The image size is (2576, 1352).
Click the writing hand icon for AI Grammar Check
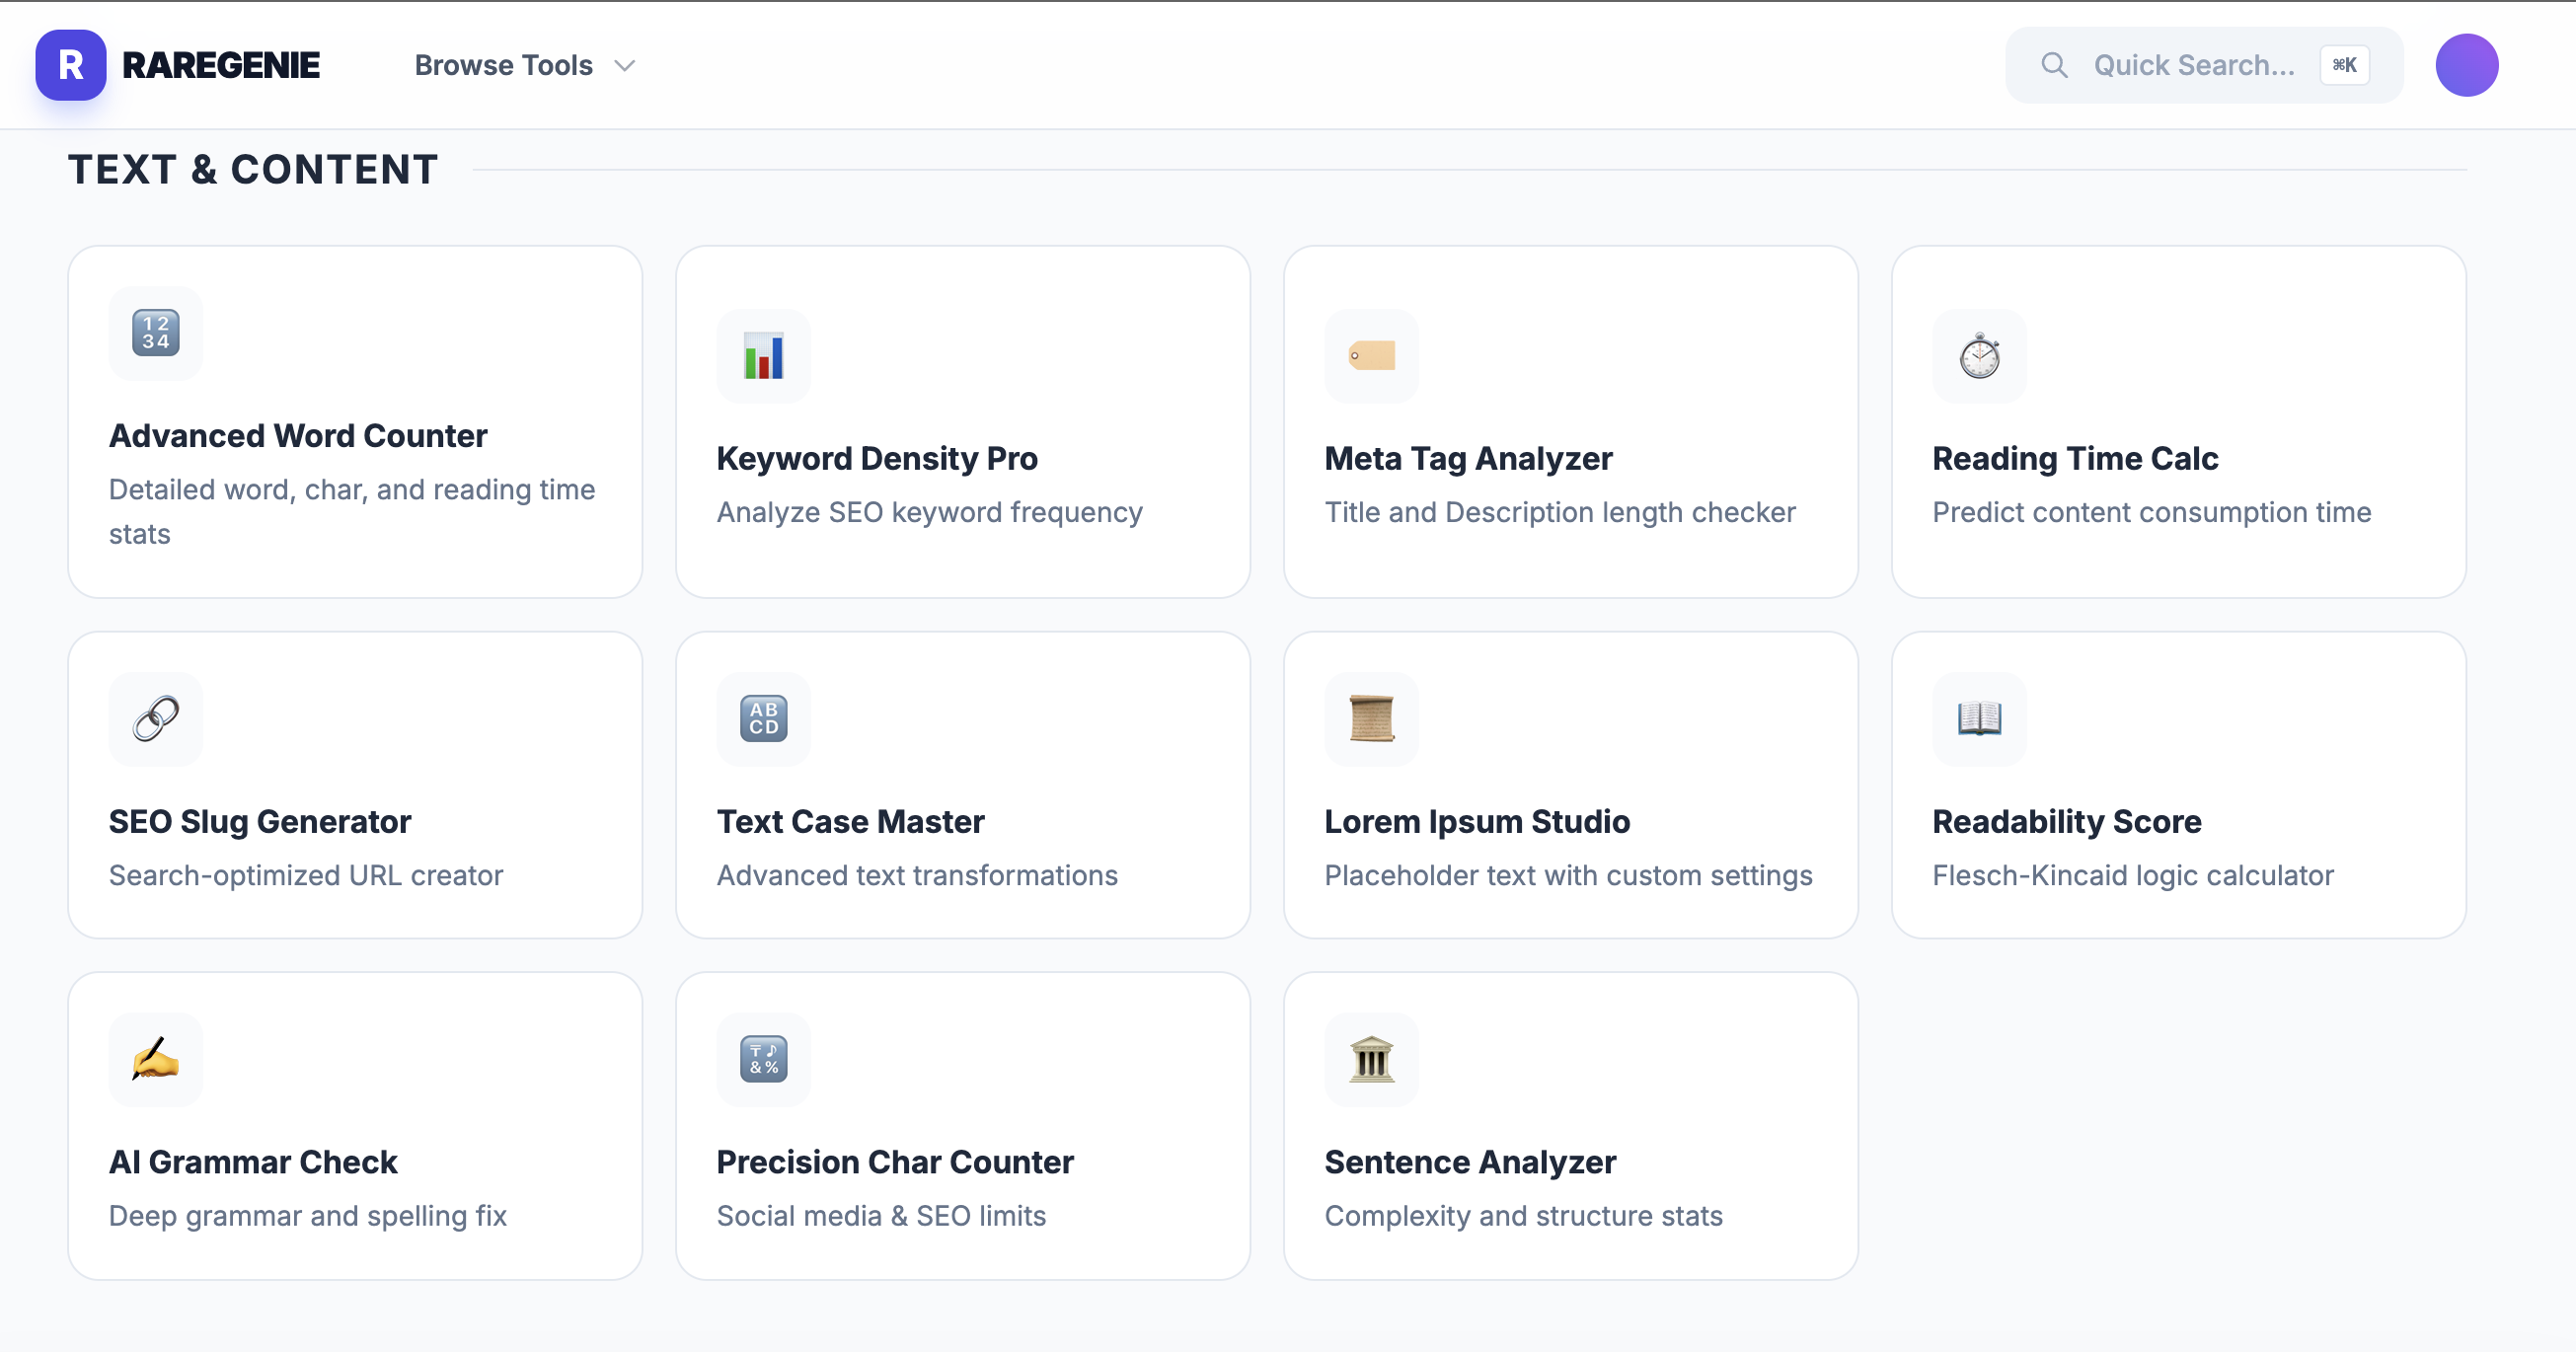coord(155,1060)
